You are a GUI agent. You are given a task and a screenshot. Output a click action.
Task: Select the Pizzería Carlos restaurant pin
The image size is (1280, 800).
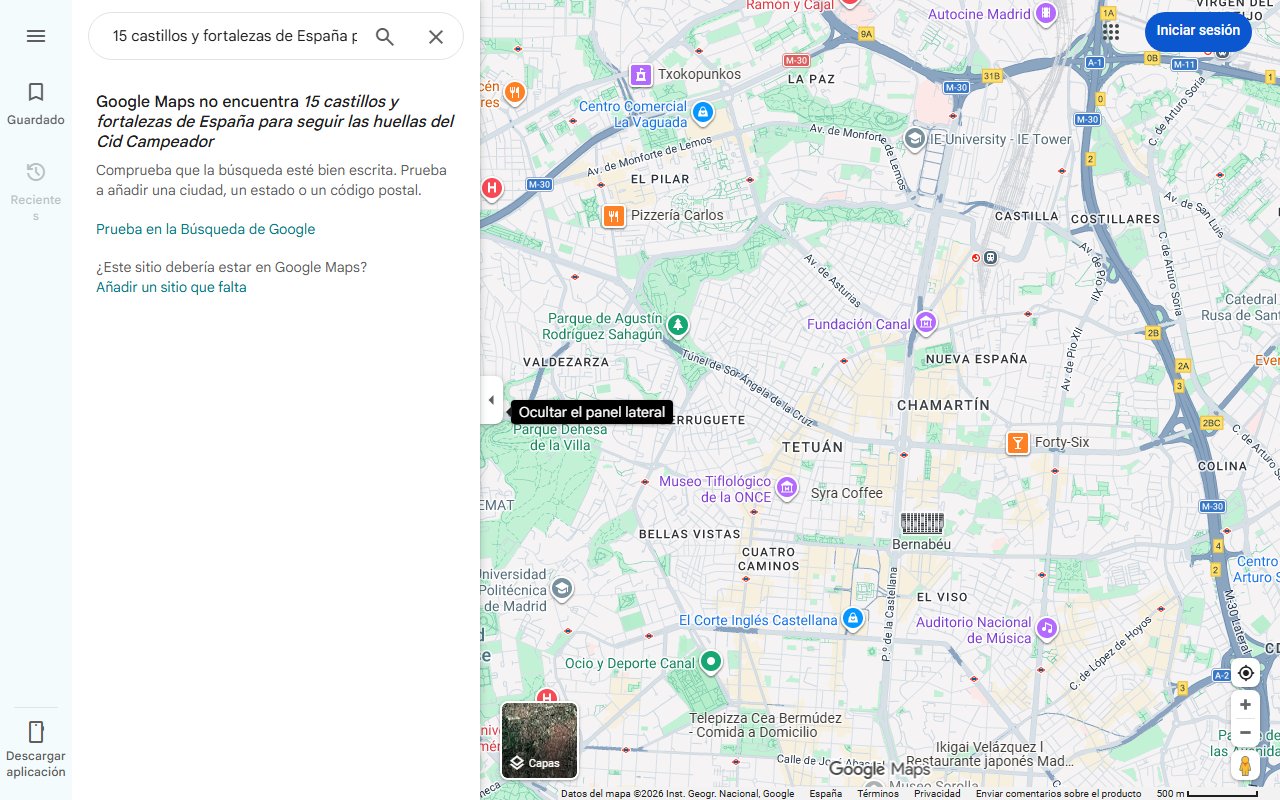click(613, 215)
